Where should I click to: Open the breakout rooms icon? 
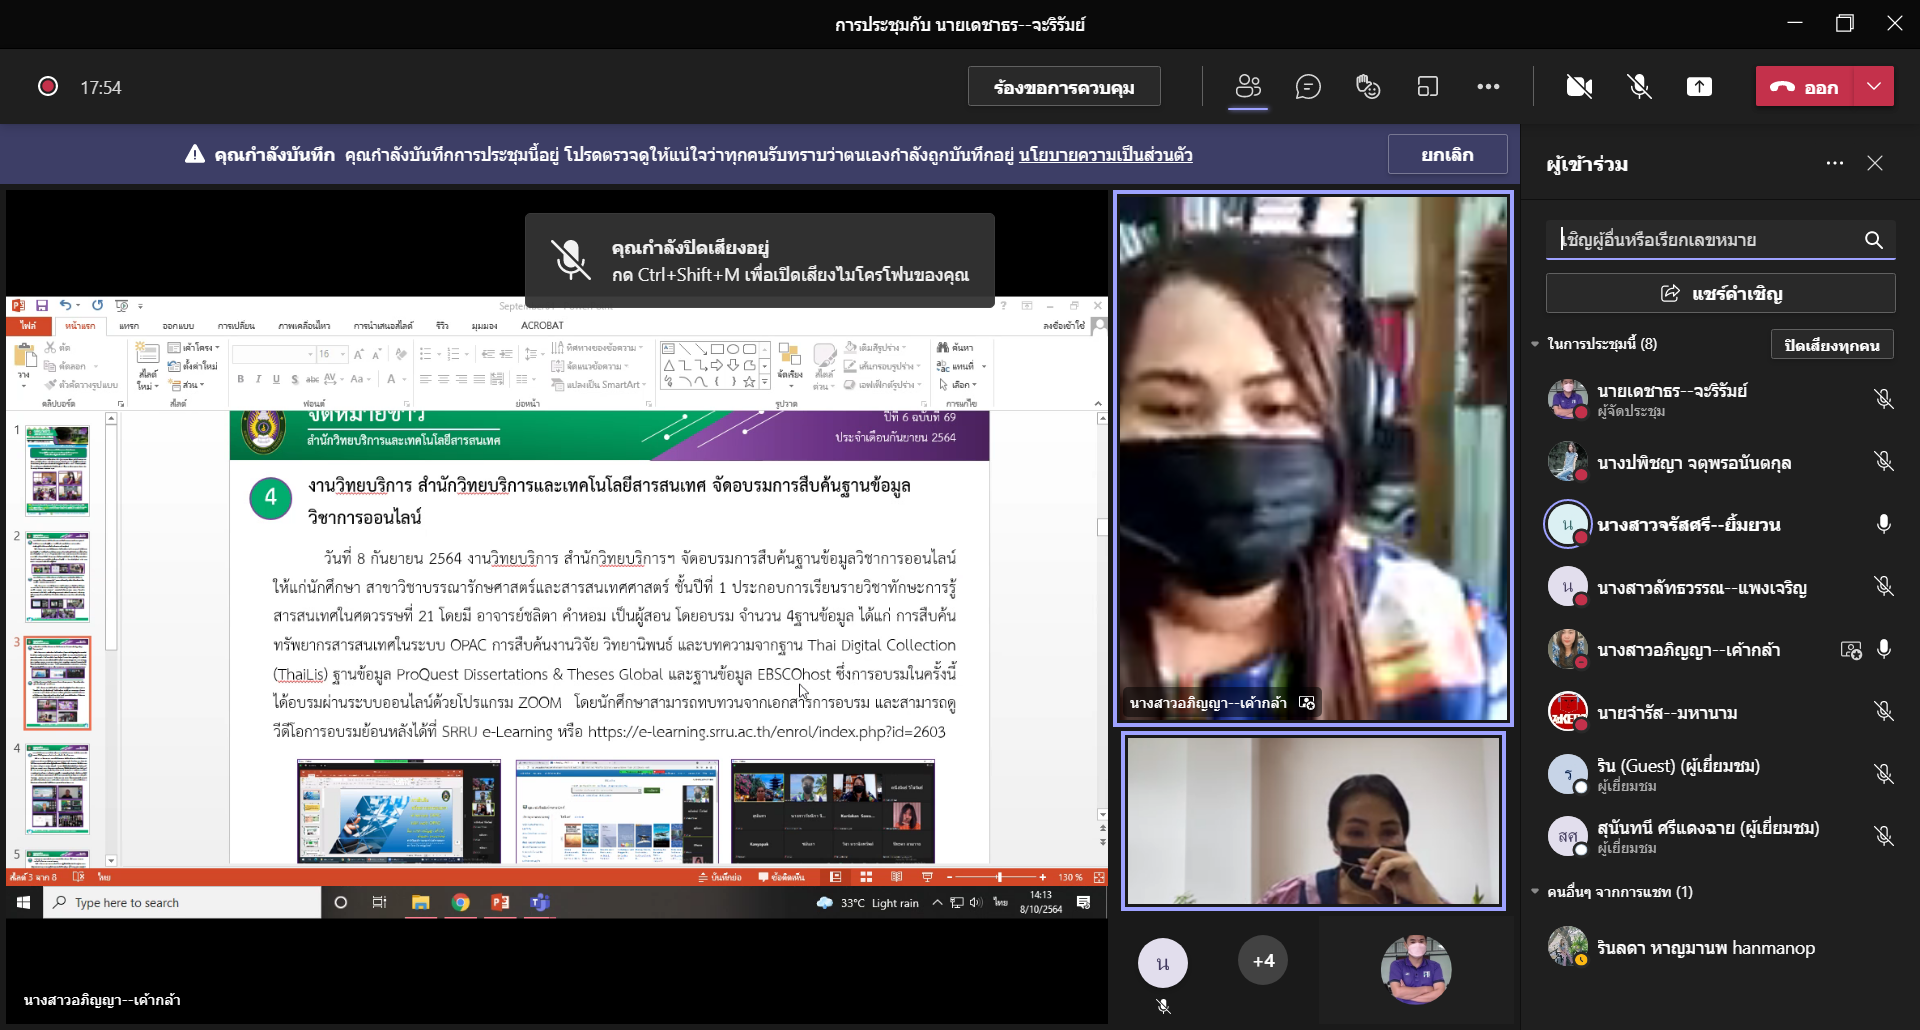tap(1428, 87)
